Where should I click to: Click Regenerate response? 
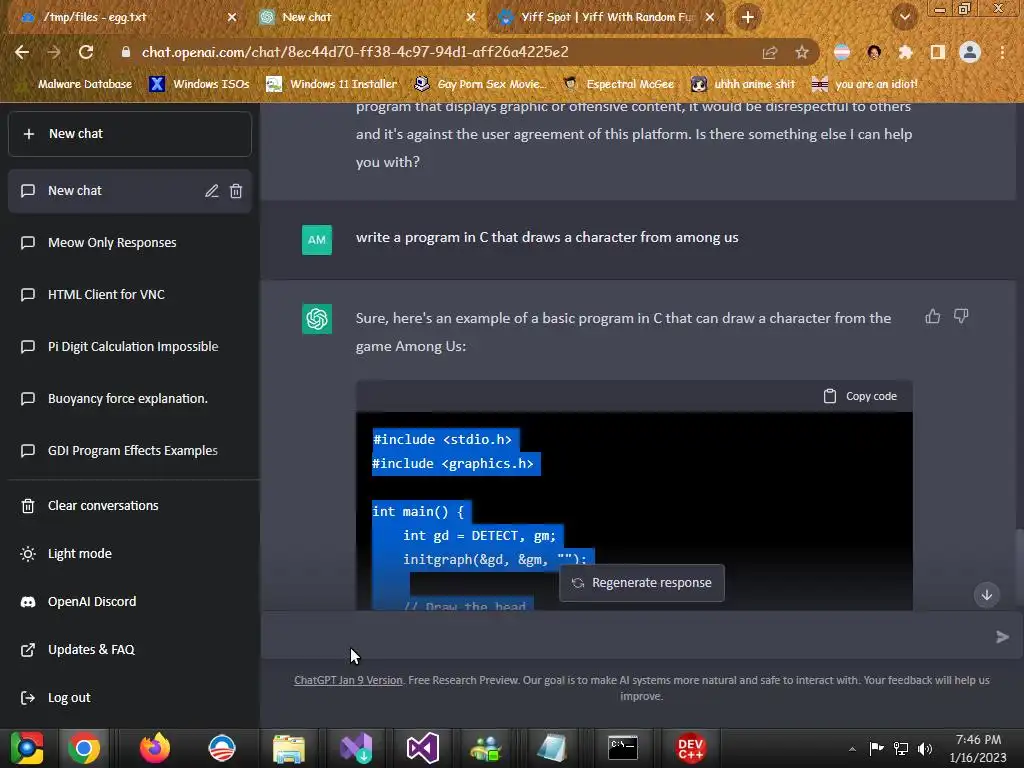click(641, 583)
